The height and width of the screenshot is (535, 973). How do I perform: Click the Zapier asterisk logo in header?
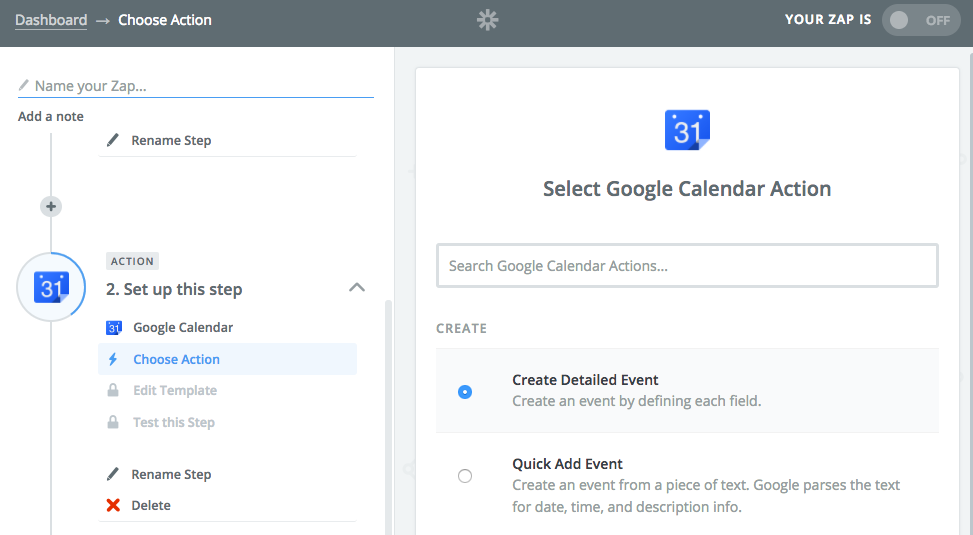(x=487, y=20)
